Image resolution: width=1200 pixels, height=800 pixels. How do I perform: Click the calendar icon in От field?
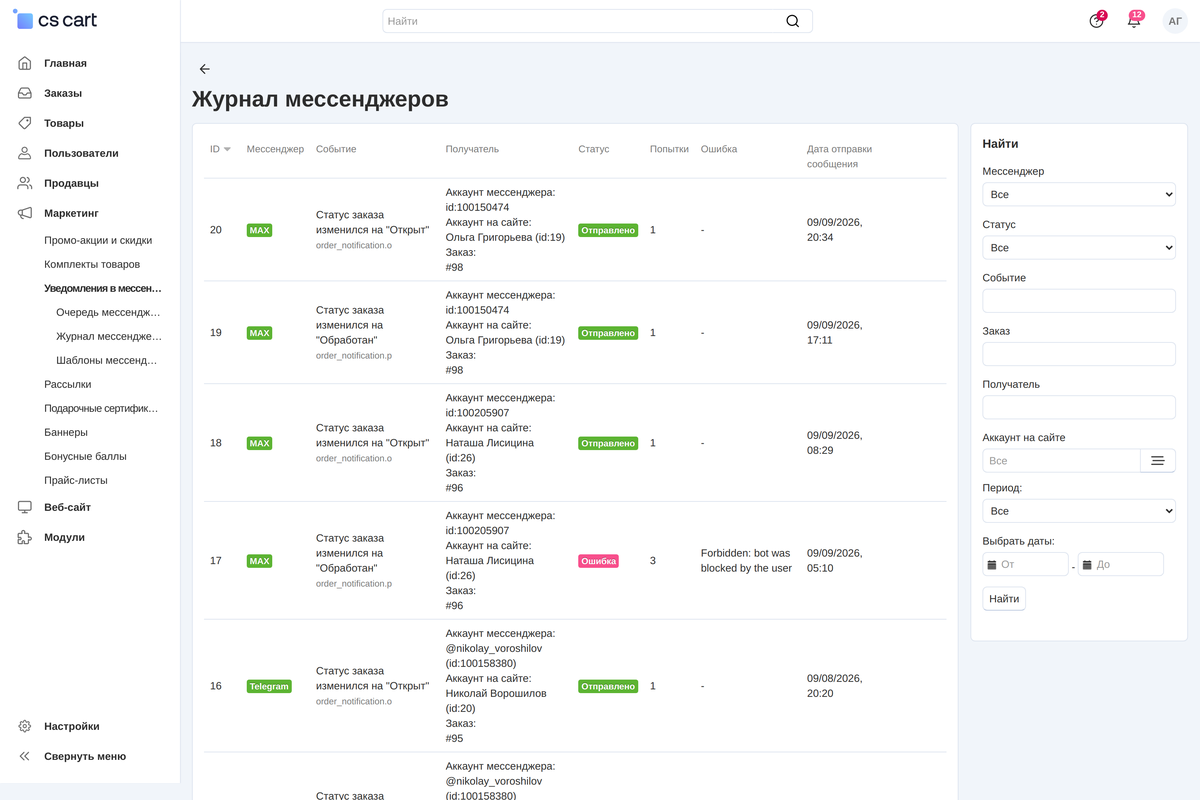click(x=992, y=565)
